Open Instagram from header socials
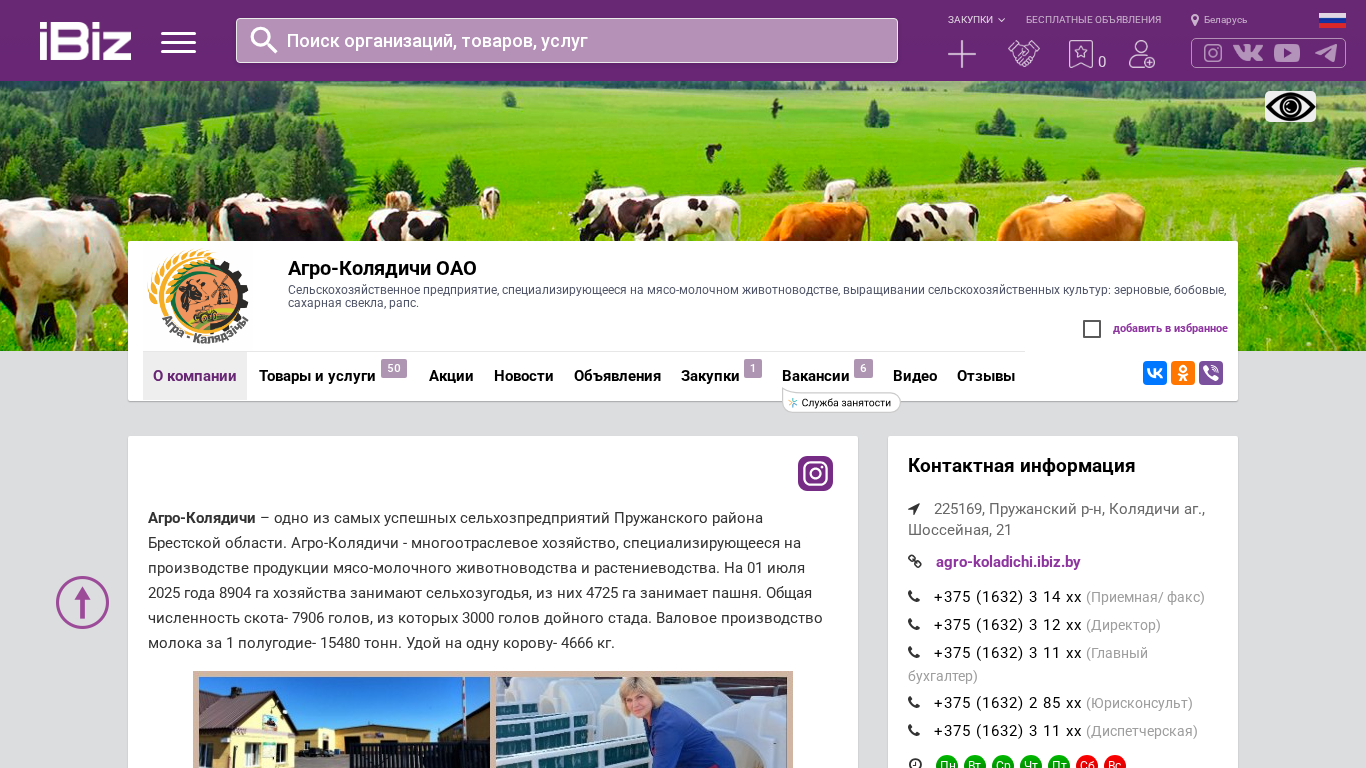Screen dimensions: 1366x768 pyautogui.click(x=1213, y=53)
